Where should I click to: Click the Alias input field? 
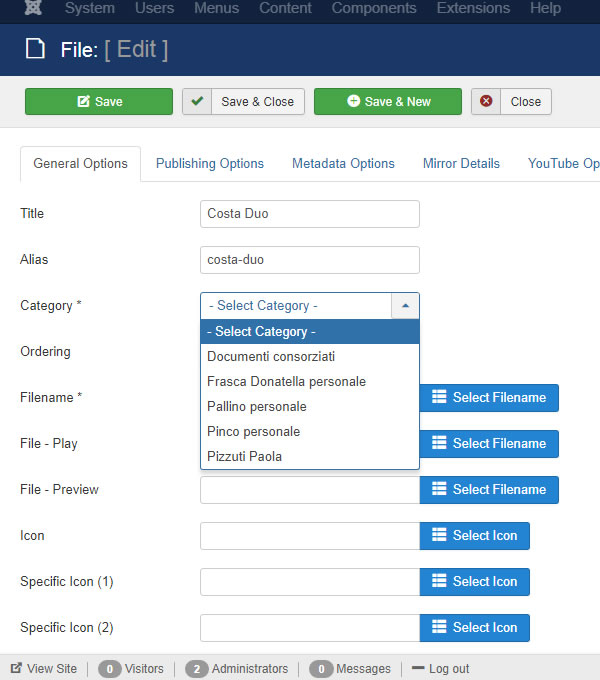pos(309,260)
